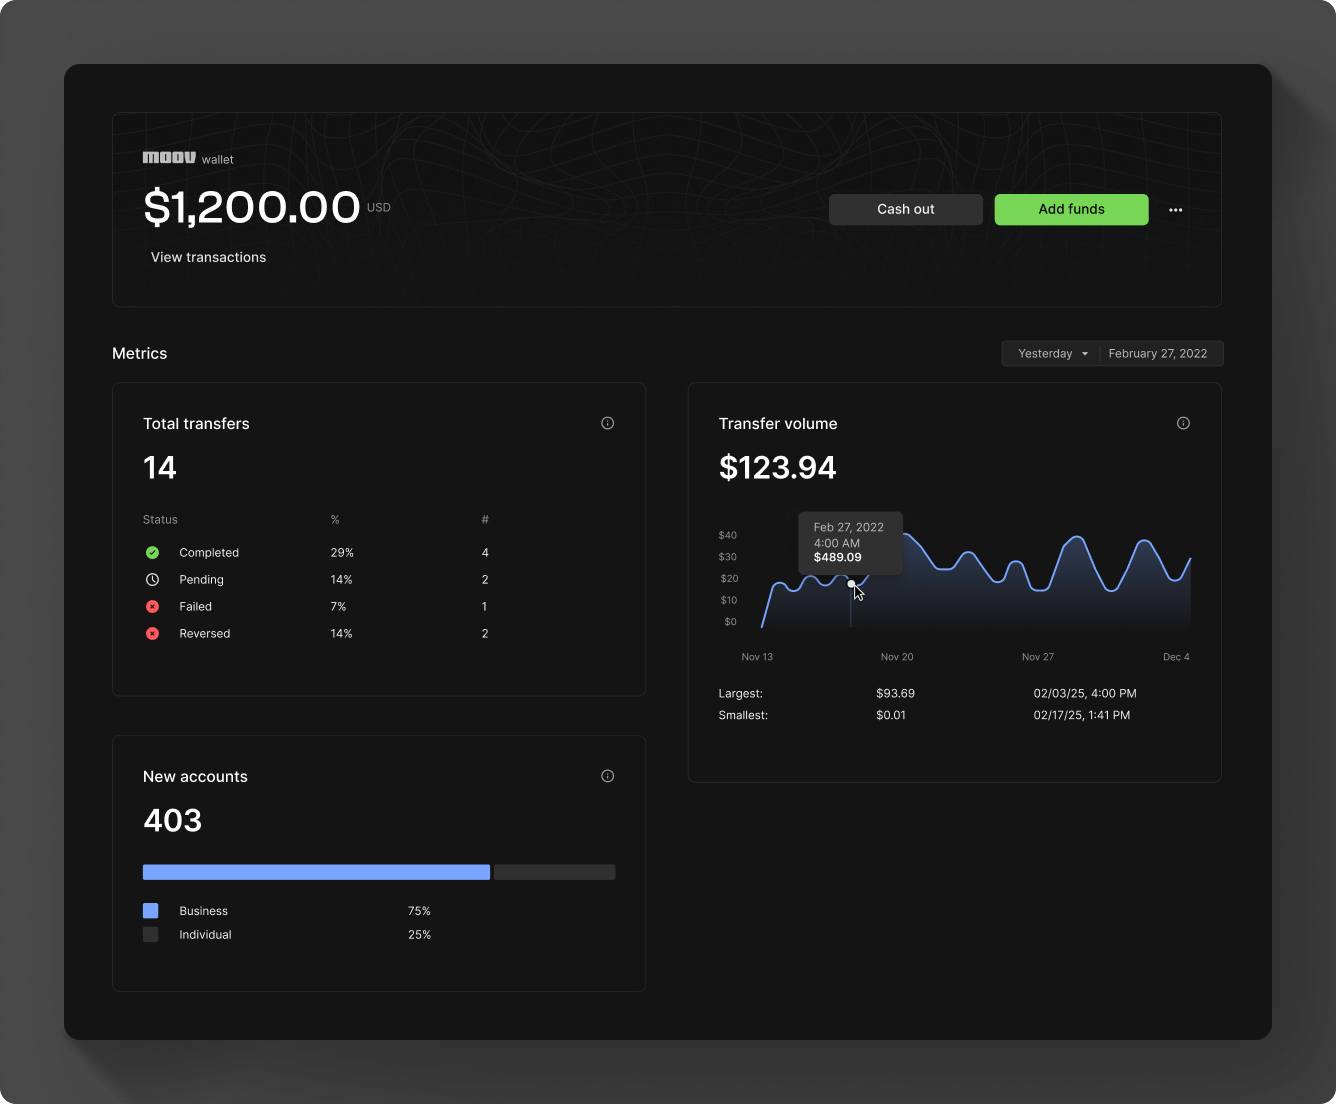Click the green Add funds button
Screen dimensions: 1336x1104
pyautogui.click(x=1071, y=209)
